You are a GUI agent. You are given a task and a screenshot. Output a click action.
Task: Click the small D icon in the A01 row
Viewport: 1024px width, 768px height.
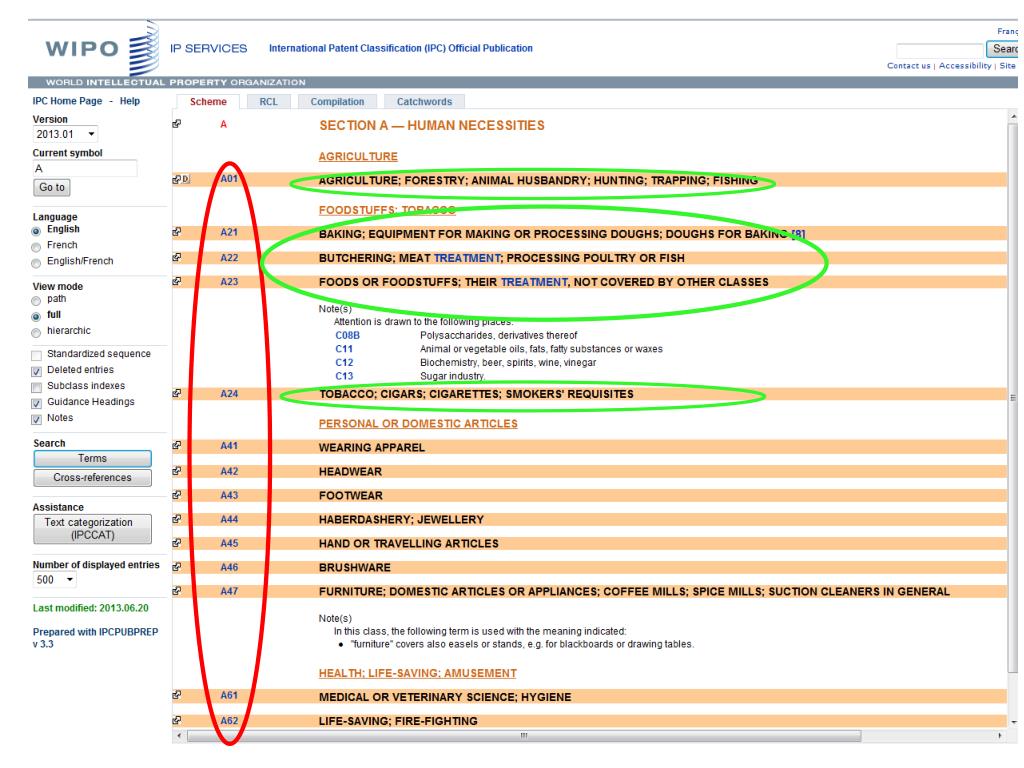185,179
